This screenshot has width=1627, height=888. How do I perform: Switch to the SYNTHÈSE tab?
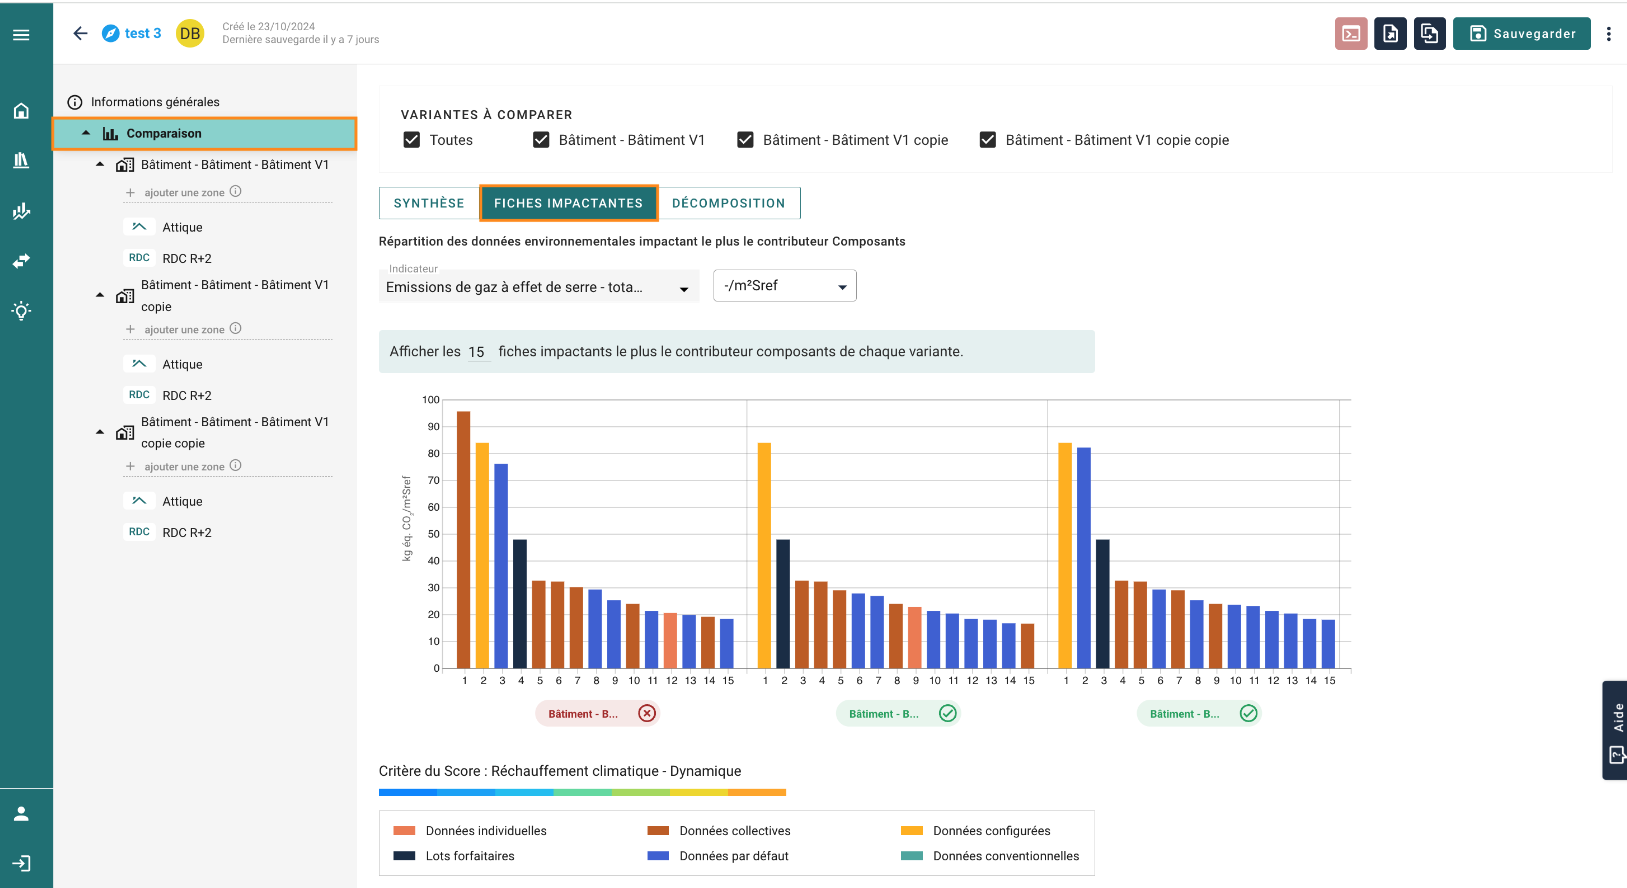click(429, 203)
